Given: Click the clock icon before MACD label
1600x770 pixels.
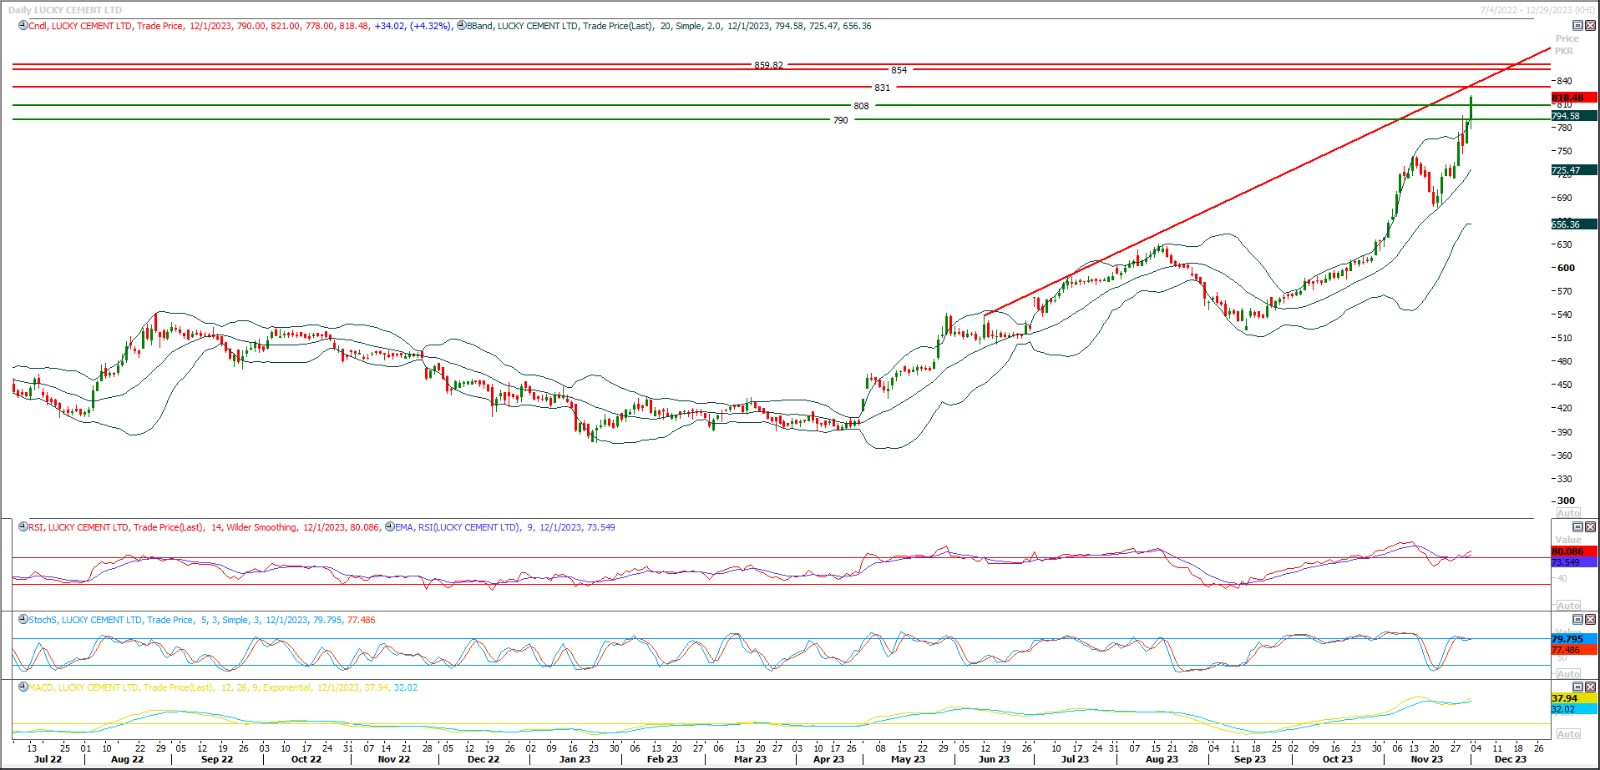Looking at the screenshot, I should coord(23,688).
